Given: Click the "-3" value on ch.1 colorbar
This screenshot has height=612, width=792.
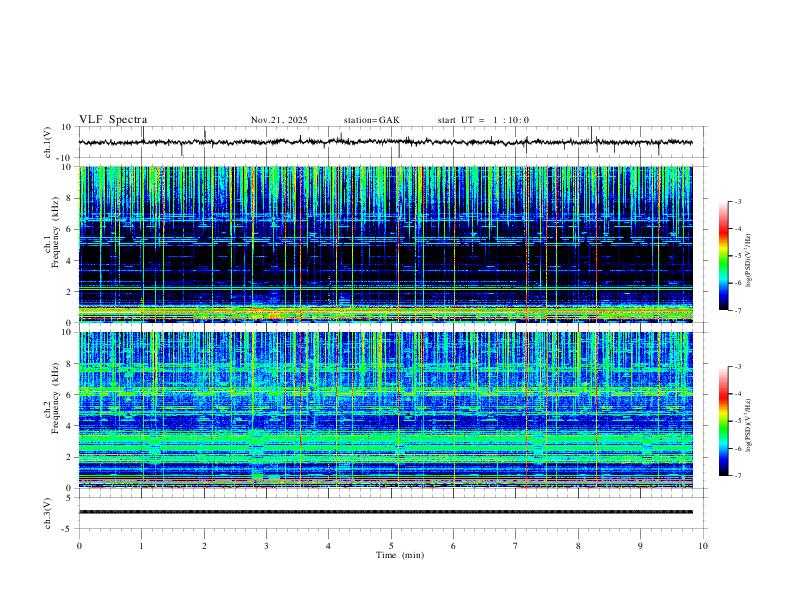Looking at the screenshot, I should tap(737, 201).
